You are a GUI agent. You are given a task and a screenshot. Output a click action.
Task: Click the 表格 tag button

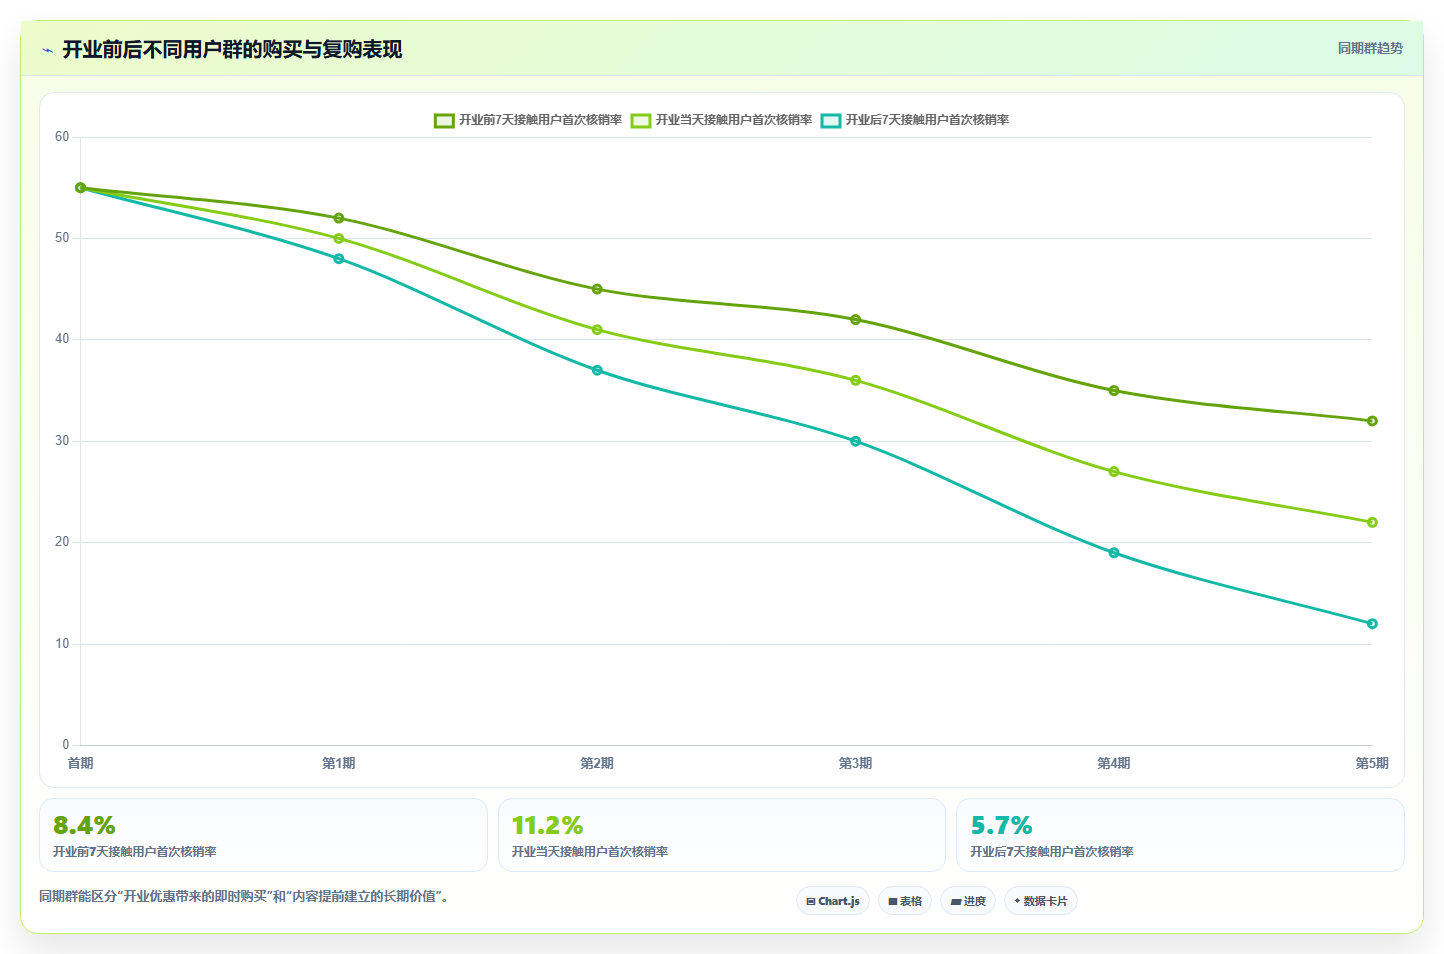pyautogui.click(x=905, y=901)
